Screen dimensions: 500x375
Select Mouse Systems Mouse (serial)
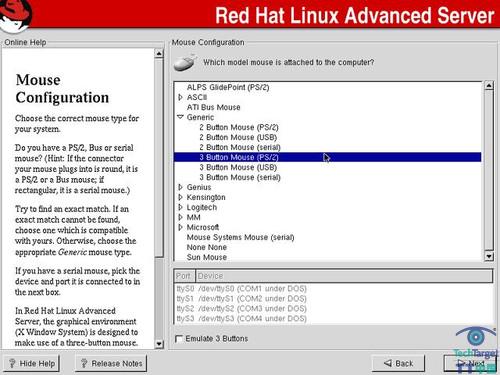click(x=240, y=237)
